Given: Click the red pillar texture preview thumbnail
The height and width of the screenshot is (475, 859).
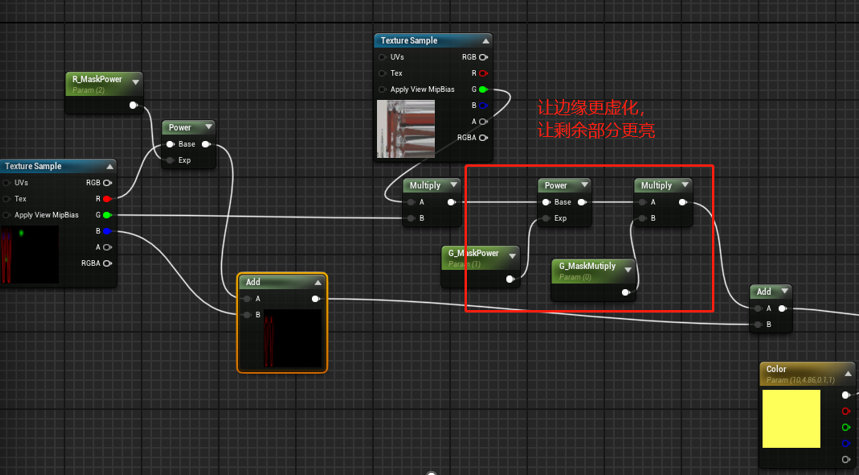Looking at the screenshot, I should tap(405, 128).
